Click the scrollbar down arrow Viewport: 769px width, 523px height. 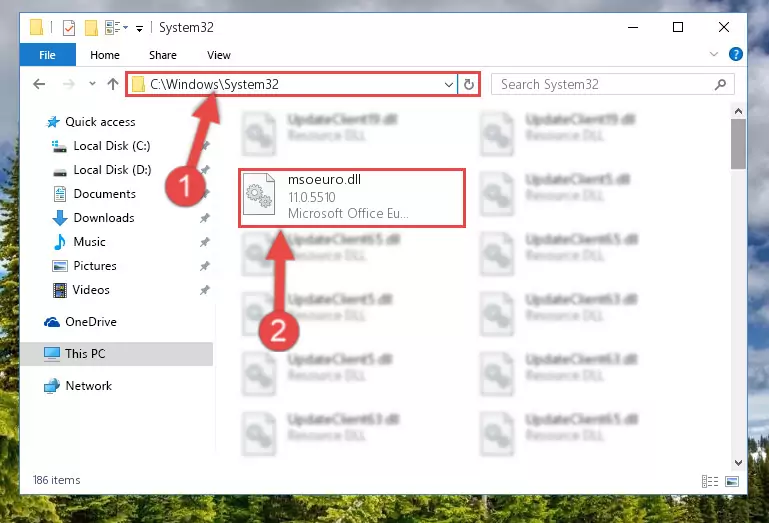[738, 463]
